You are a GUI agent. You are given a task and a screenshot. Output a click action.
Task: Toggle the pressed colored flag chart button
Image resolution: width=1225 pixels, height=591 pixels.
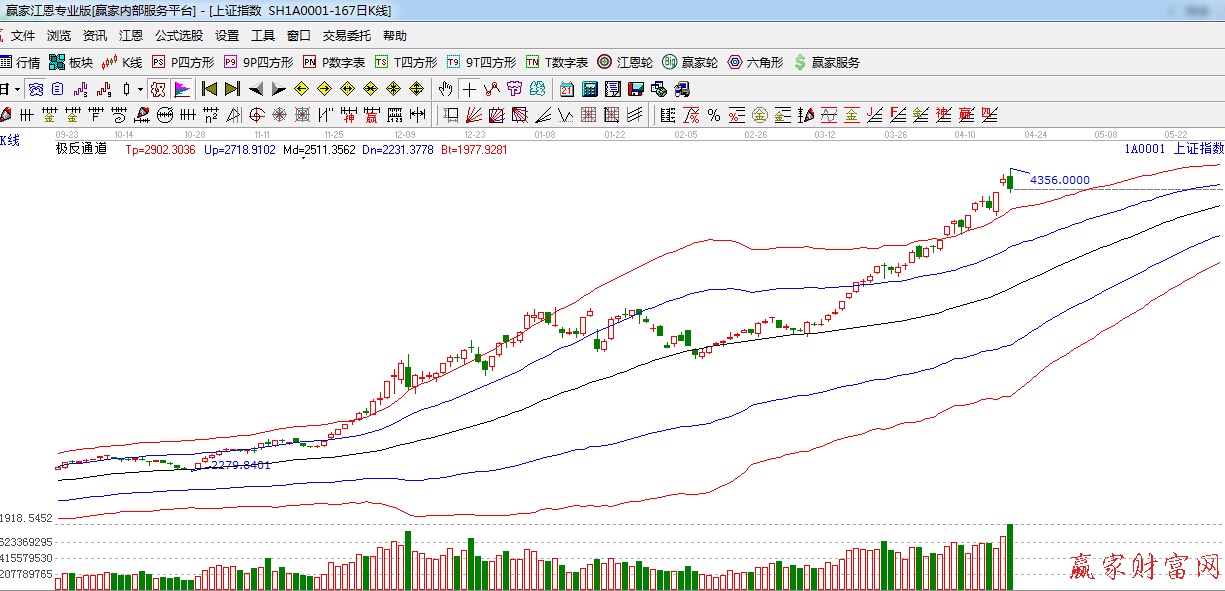pos(181,89)
